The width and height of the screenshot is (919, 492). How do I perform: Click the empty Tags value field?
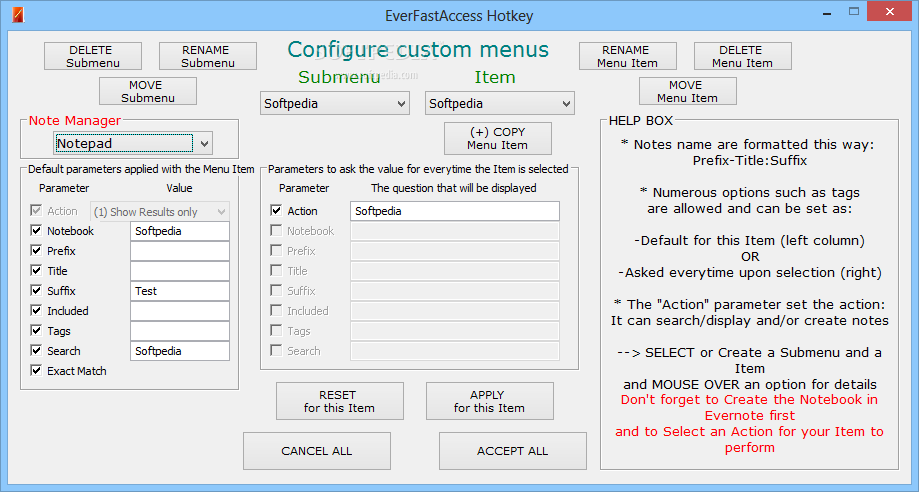click(180, 331)
